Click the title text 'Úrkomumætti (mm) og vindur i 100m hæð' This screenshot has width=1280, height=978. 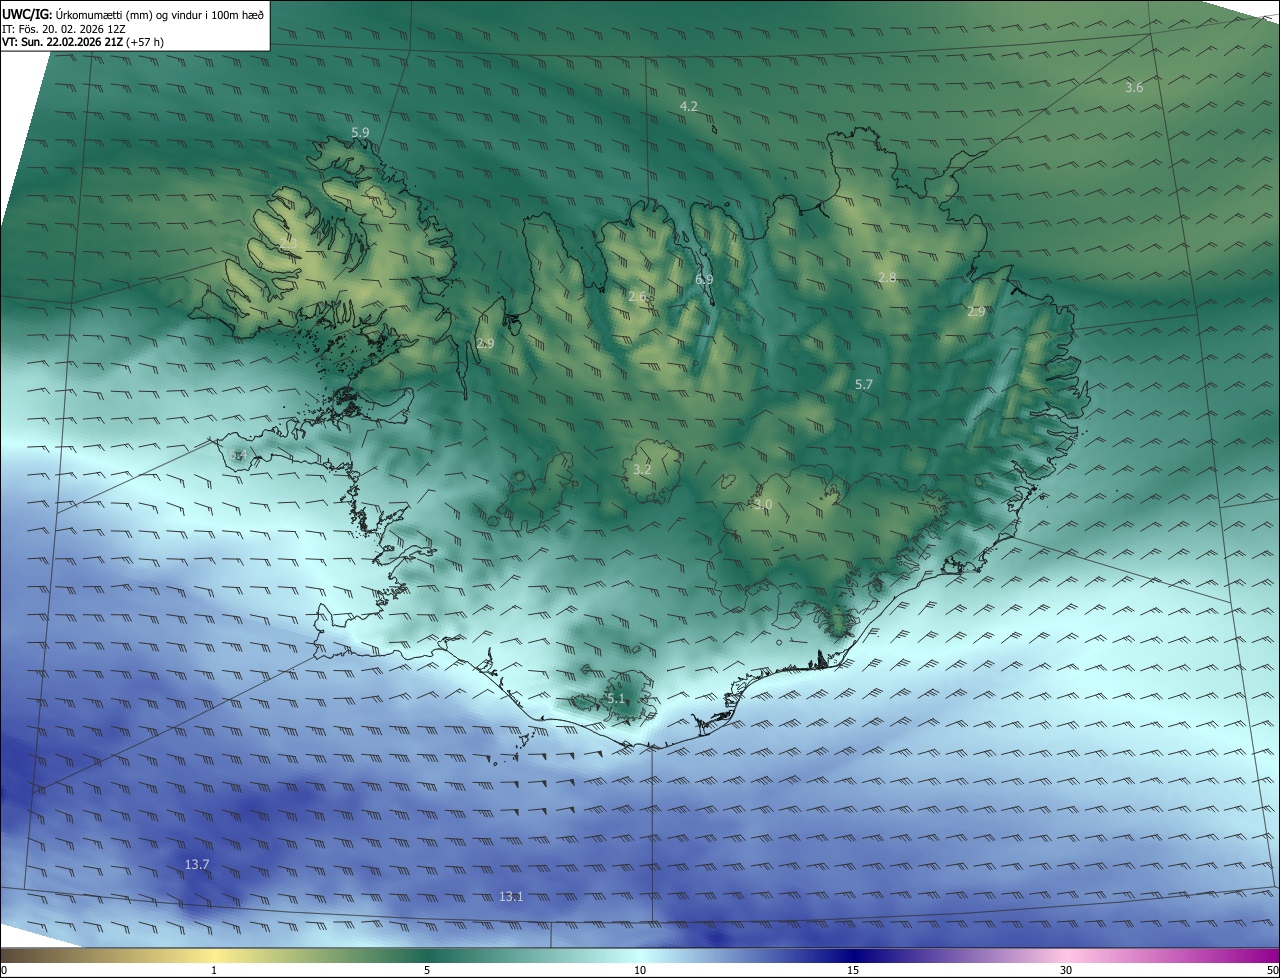(160, 14)
